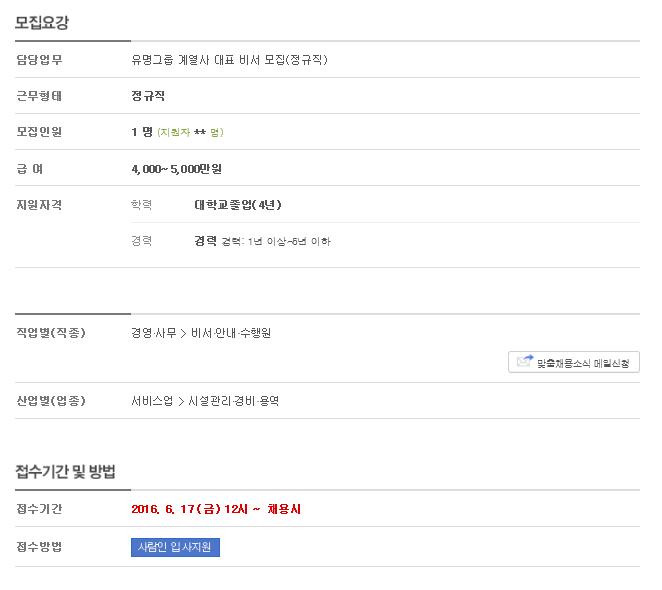Click the job title text 유명그룹 계열사 대표 비서 모집

229,60
